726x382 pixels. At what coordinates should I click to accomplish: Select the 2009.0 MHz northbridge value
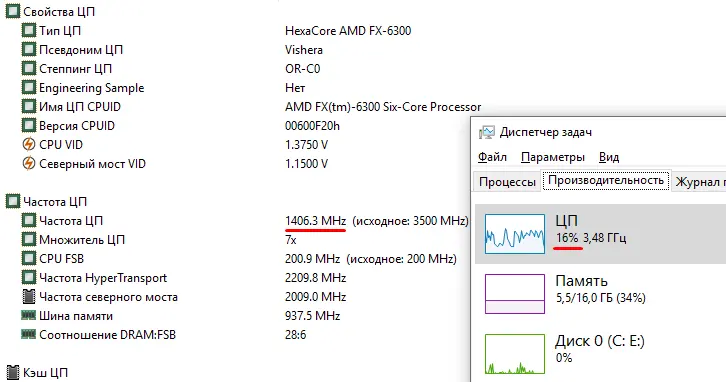coord(316,296)
